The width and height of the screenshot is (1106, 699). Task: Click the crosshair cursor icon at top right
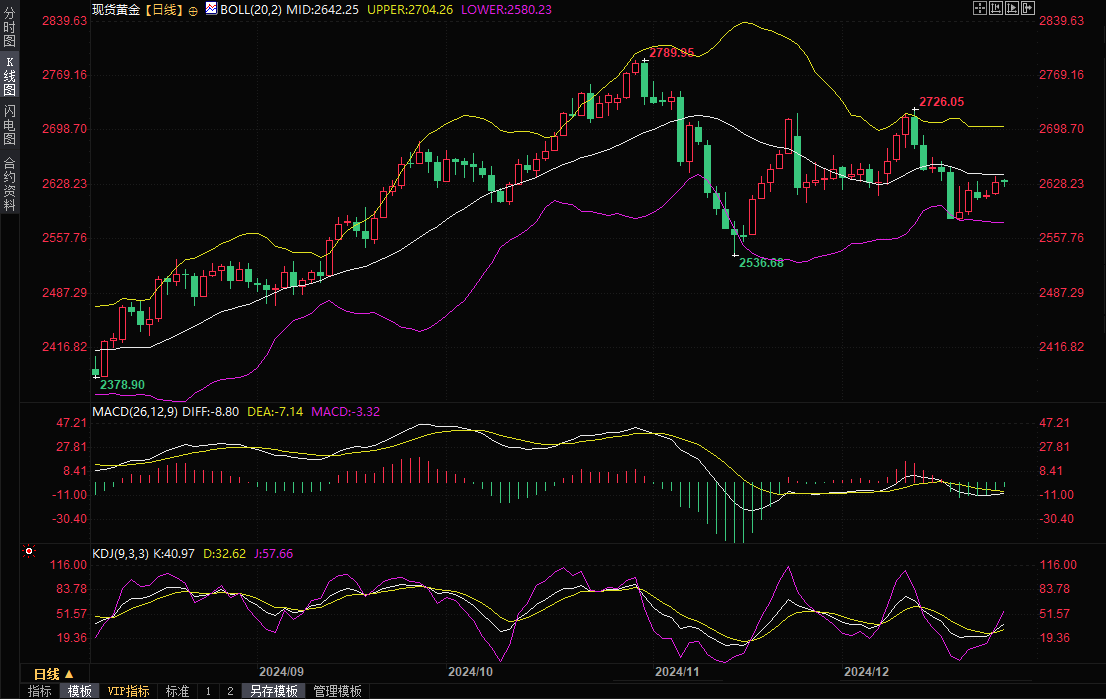point(980,8)
